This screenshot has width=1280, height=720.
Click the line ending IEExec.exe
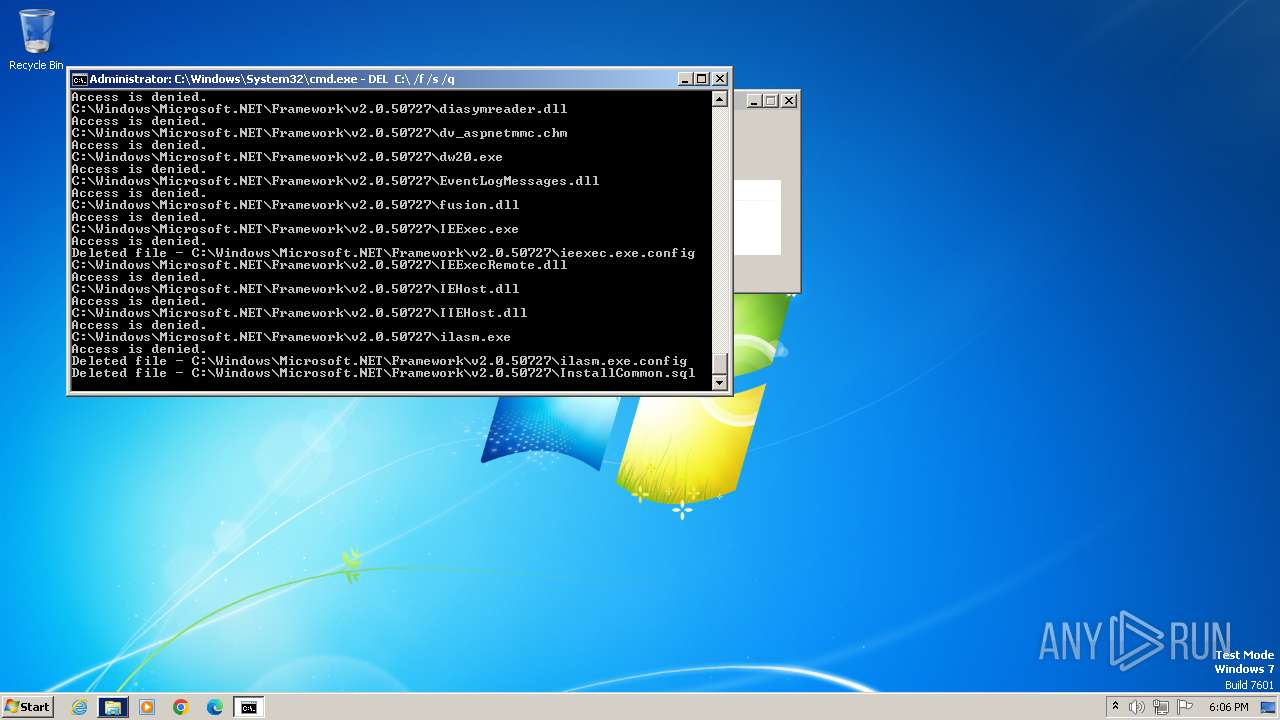tap(295, 229)
